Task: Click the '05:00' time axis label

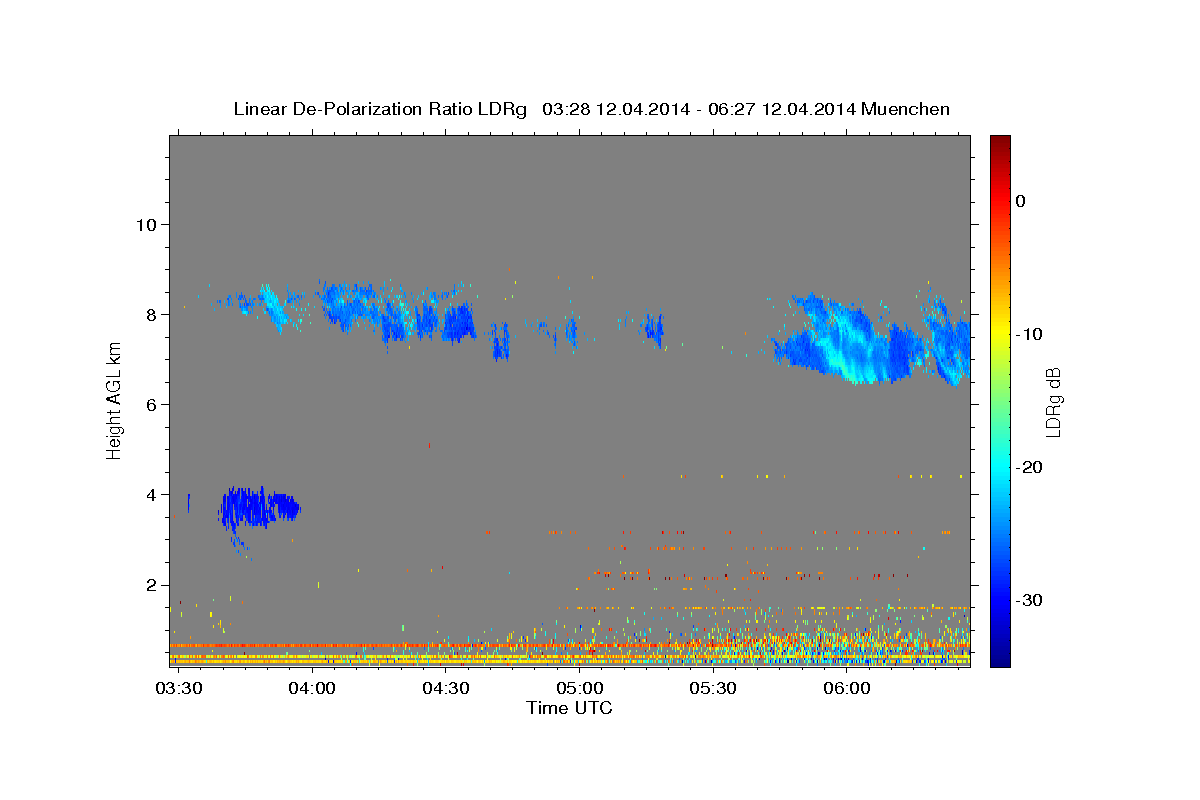Action: pyautogui.click(x=579, y=688)
